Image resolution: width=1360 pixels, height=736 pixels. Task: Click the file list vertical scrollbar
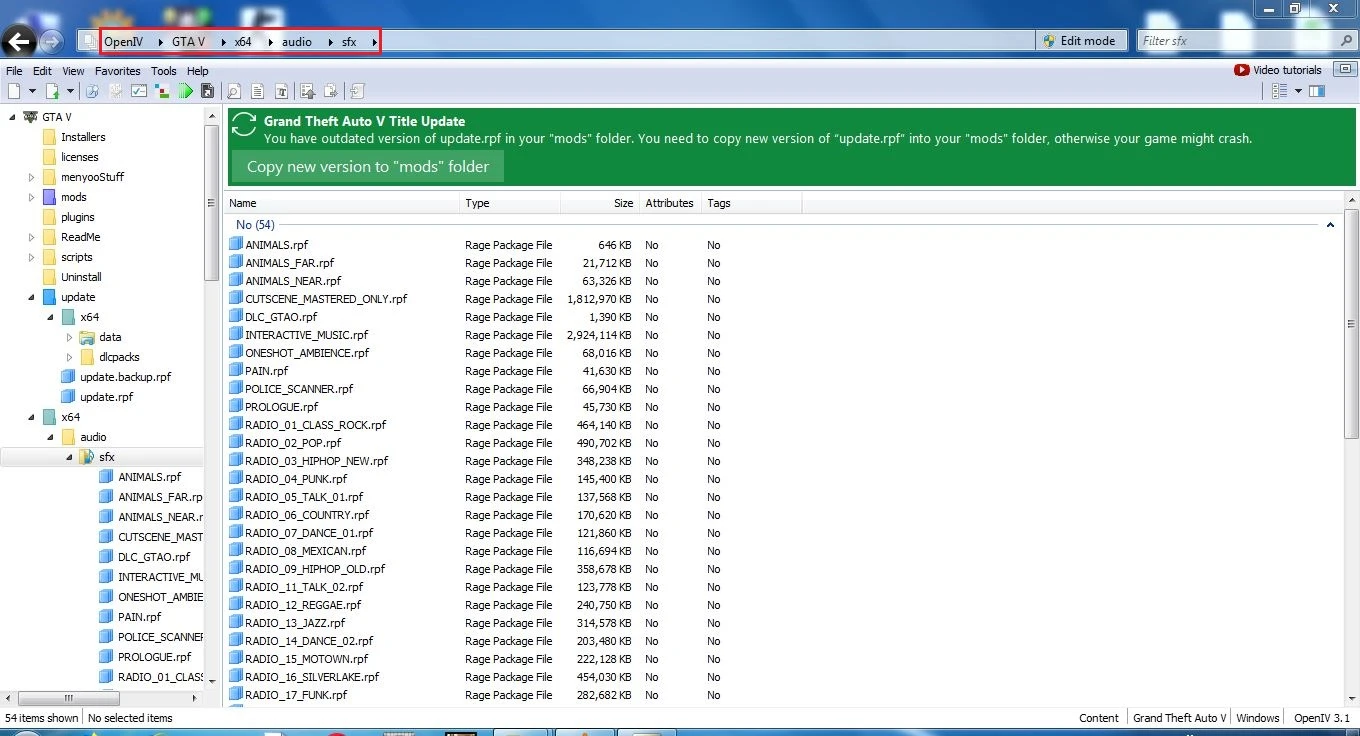click(1351, 324)
